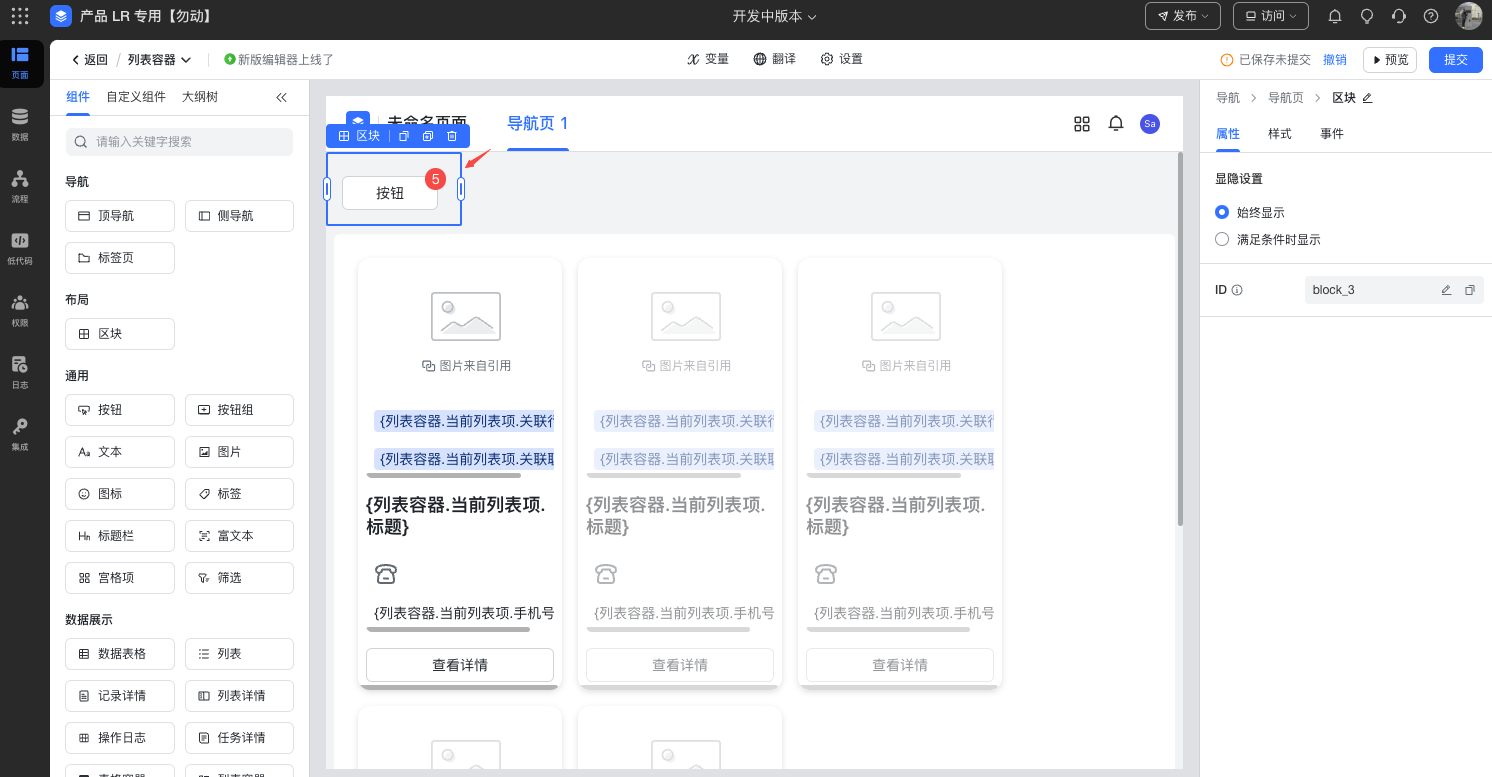This screenshot has width=1492, height=777.
Task: Click the 新版编辑器上线了 notice
Action: (279, 60)
